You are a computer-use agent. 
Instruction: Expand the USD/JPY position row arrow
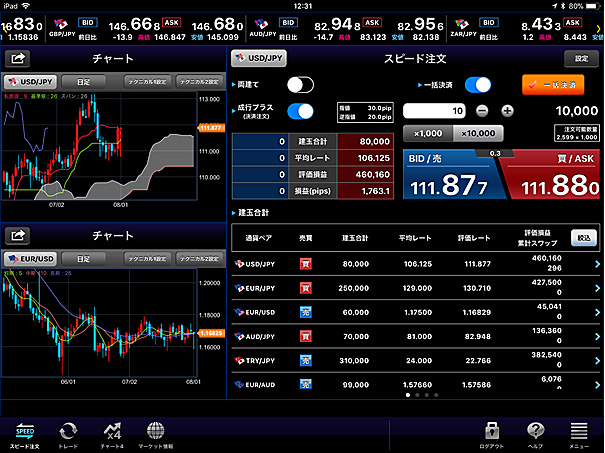click(597, 263)
